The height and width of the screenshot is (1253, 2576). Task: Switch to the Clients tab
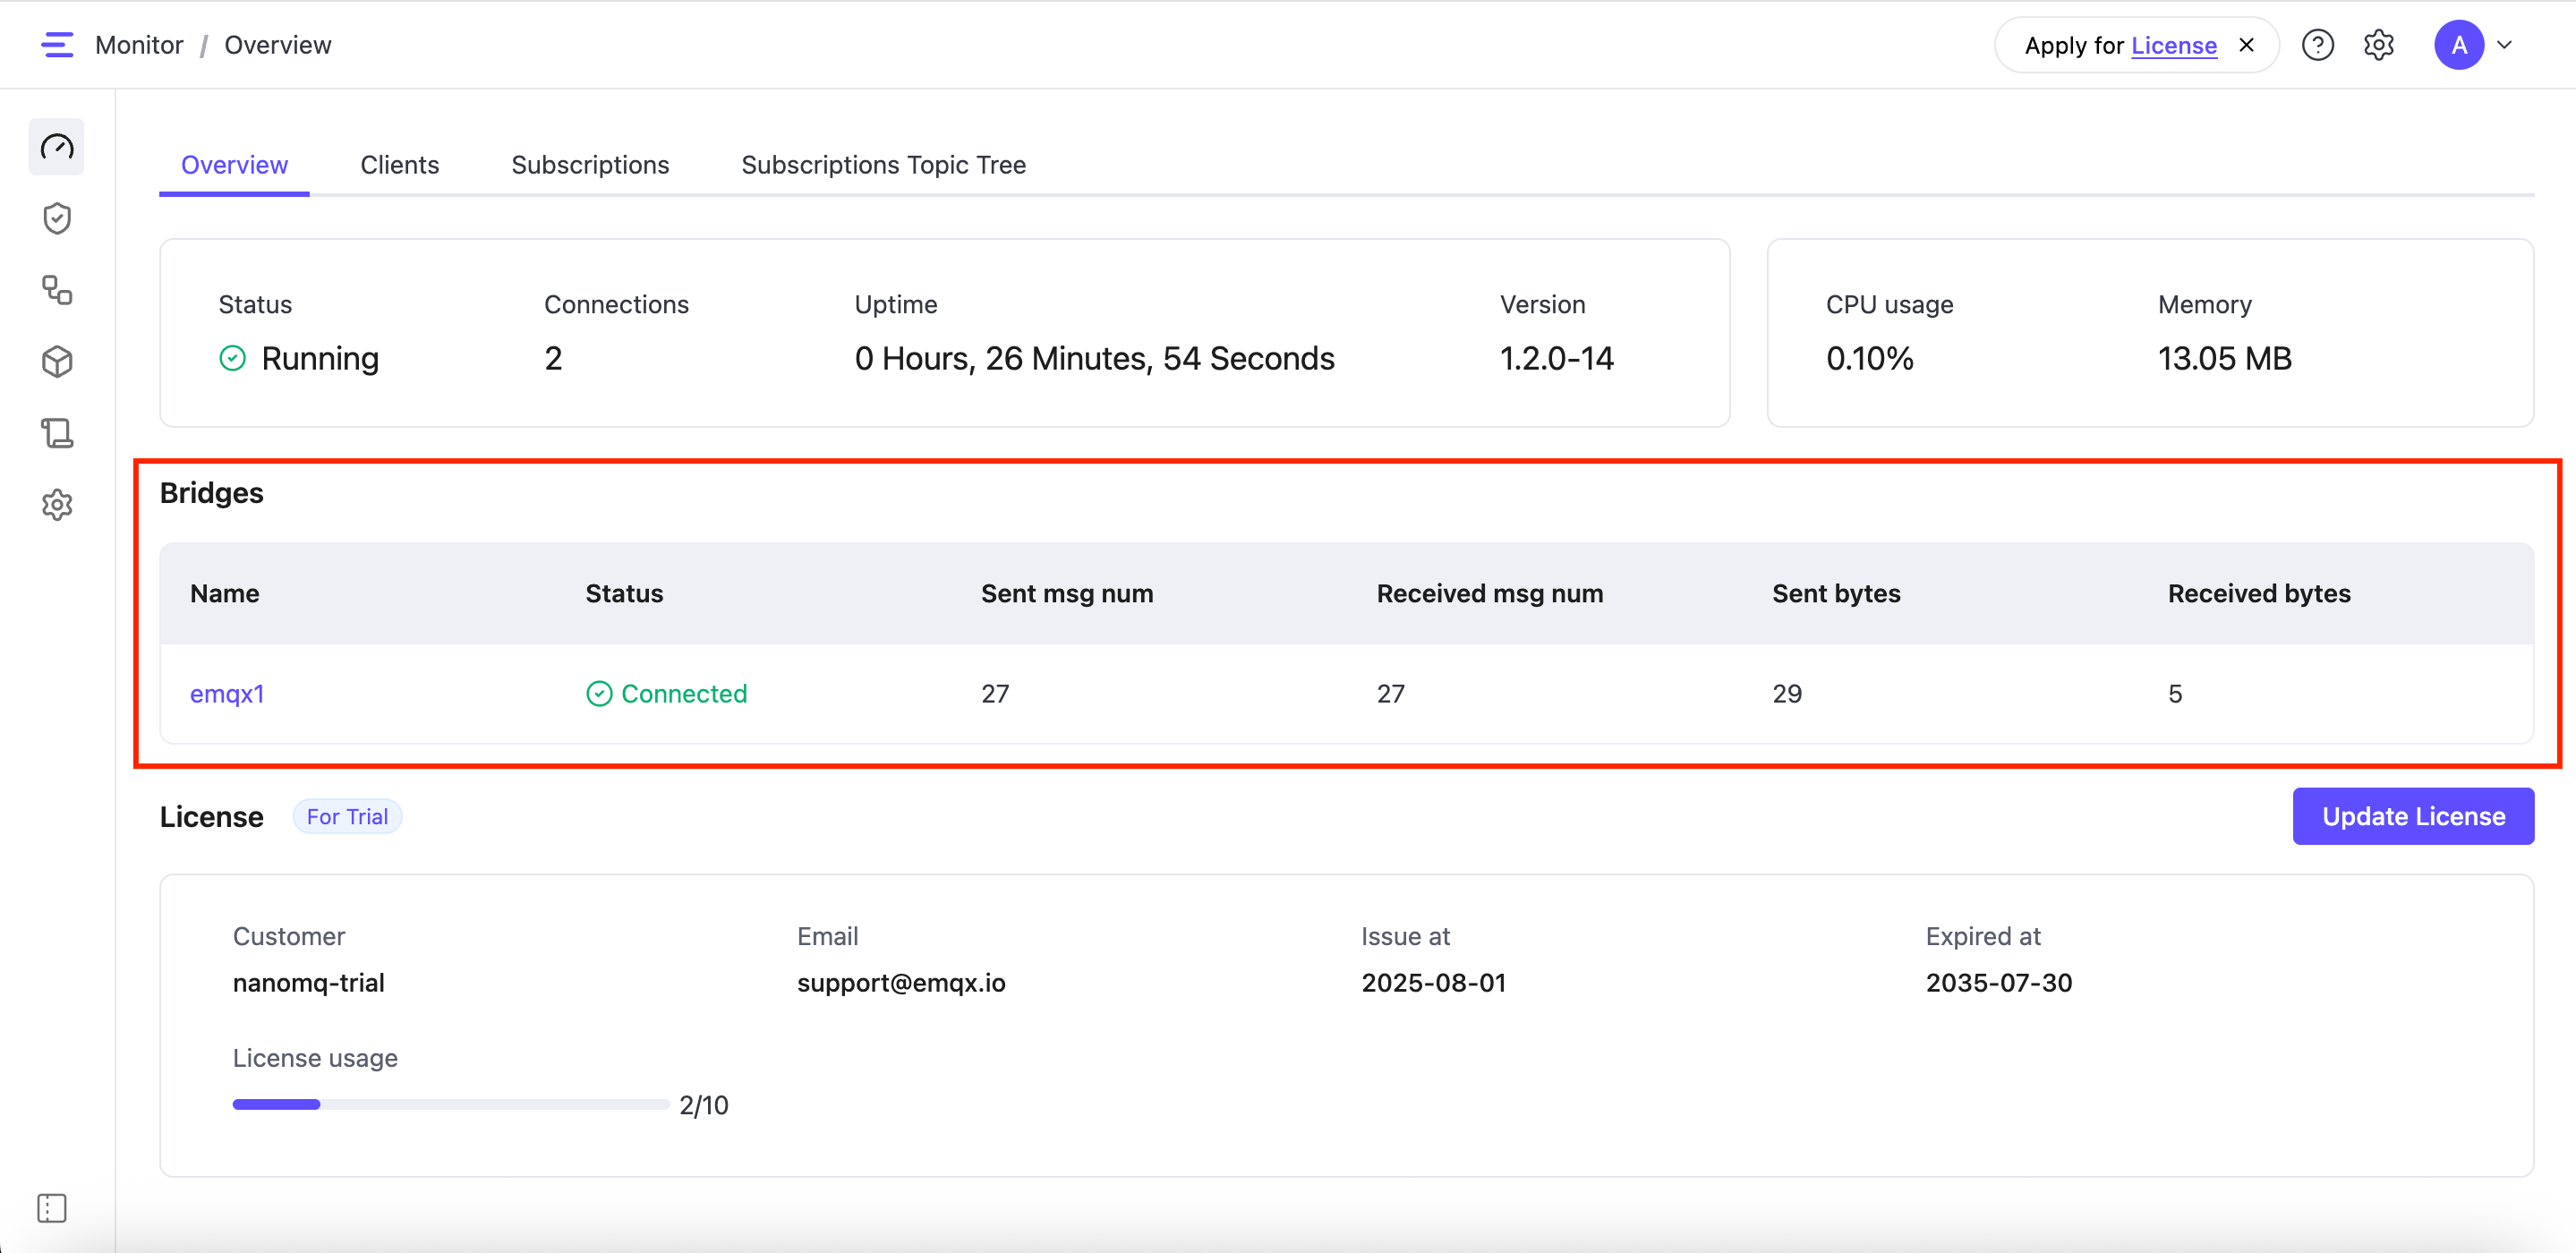pyautogui.click(x=399, y=165)
